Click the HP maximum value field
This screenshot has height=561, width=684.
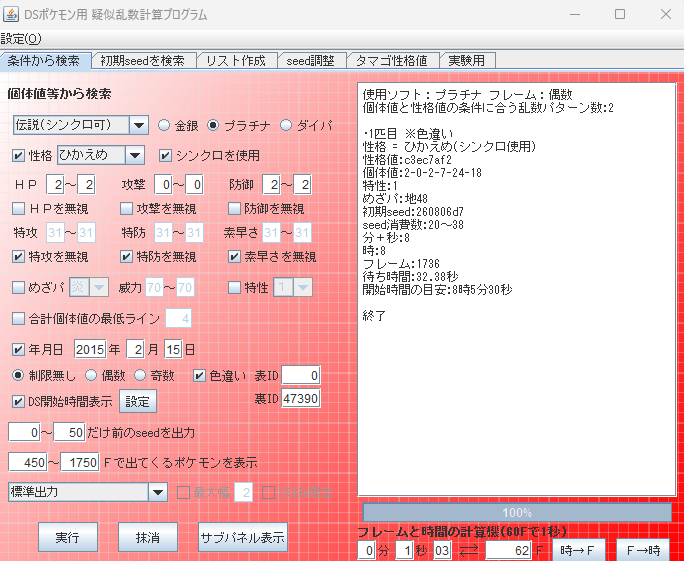86,185
